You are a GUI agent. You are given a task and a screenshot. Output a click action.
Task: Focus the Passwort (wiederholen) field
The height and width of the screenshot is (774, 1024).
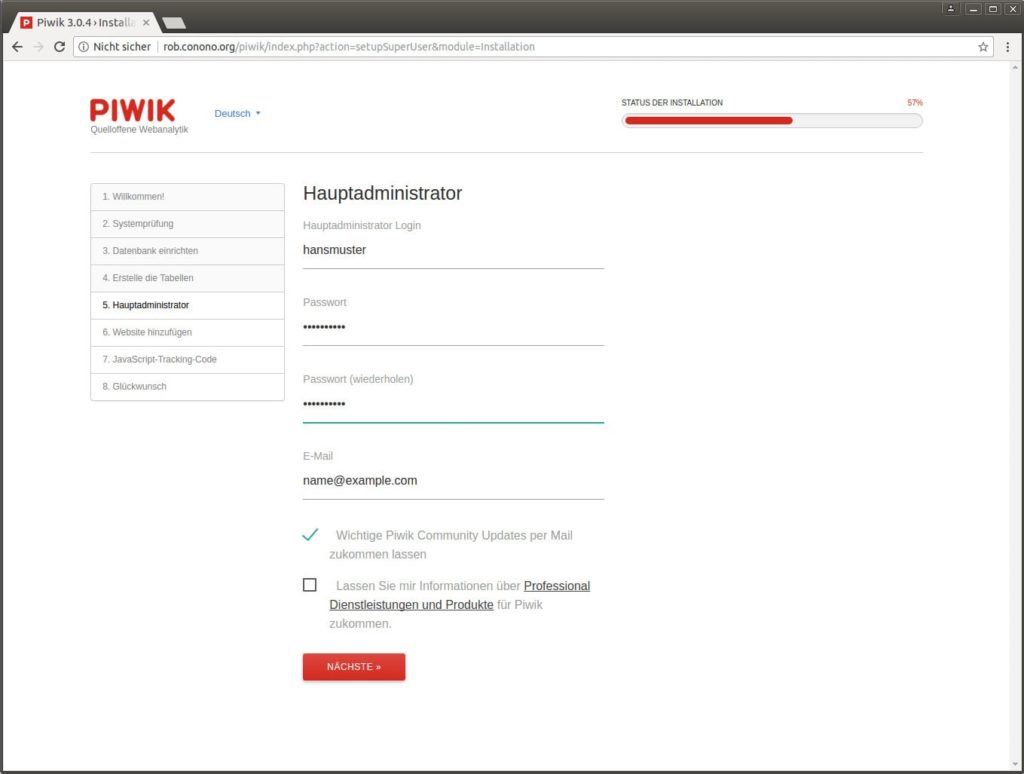tap(453, 404)
